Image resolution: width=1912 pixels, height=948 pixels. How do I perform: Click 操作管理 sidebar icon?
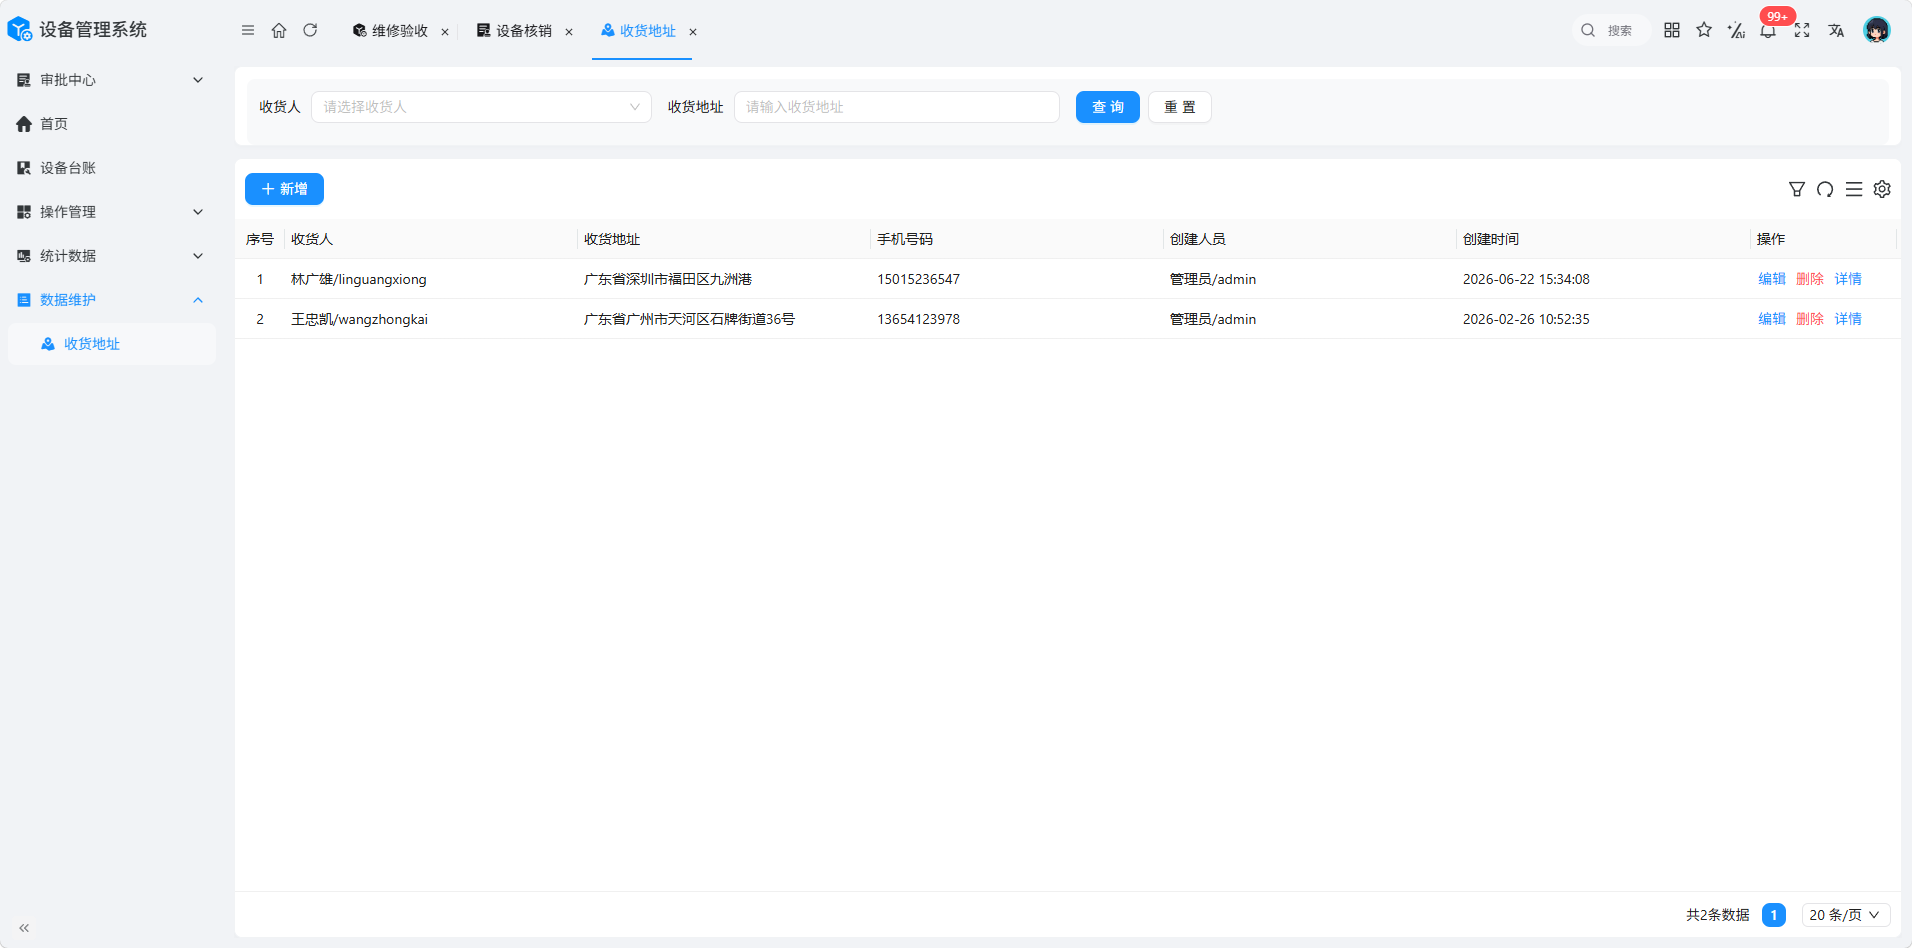24,212
